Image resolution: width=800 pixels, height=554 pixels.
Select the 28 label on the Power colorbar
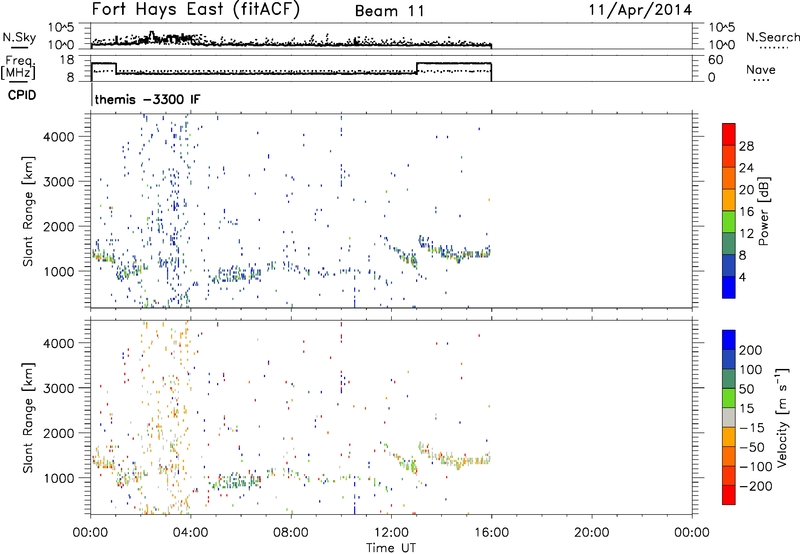pos(746,146)
